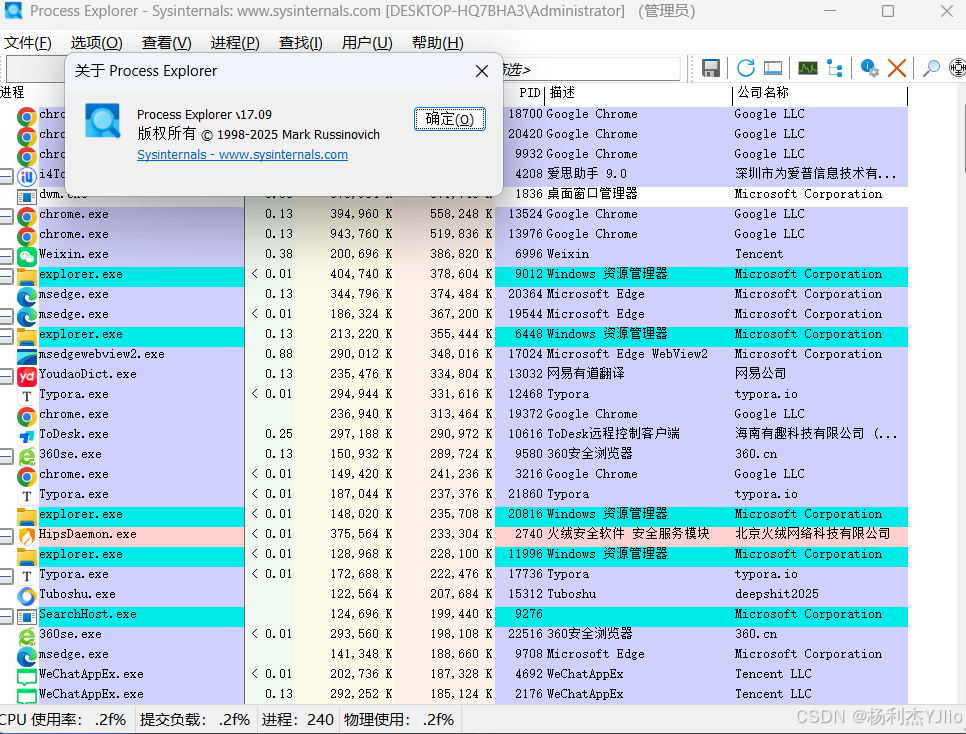The image size is (966, 734).
Task: Open the 选项(O) menu
Action: pos(97,43)
